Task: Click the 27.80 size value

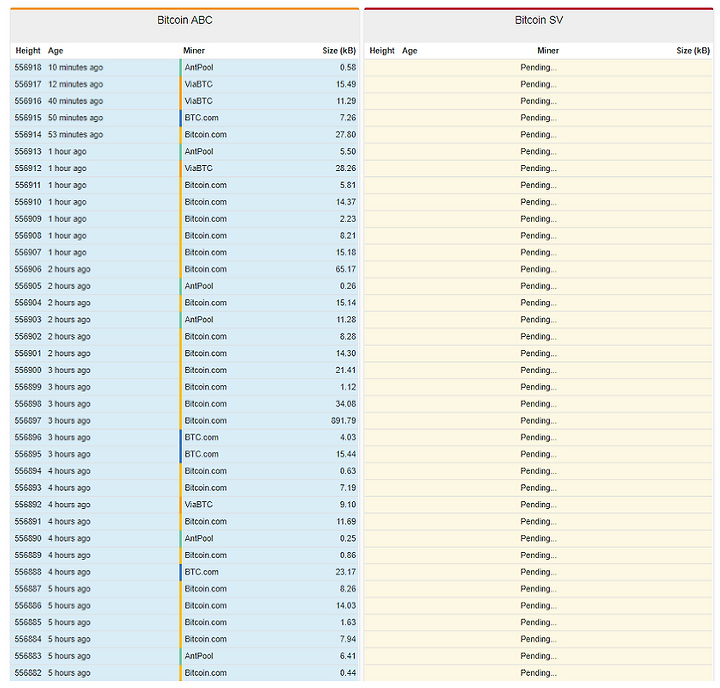Action: [346, 135]
